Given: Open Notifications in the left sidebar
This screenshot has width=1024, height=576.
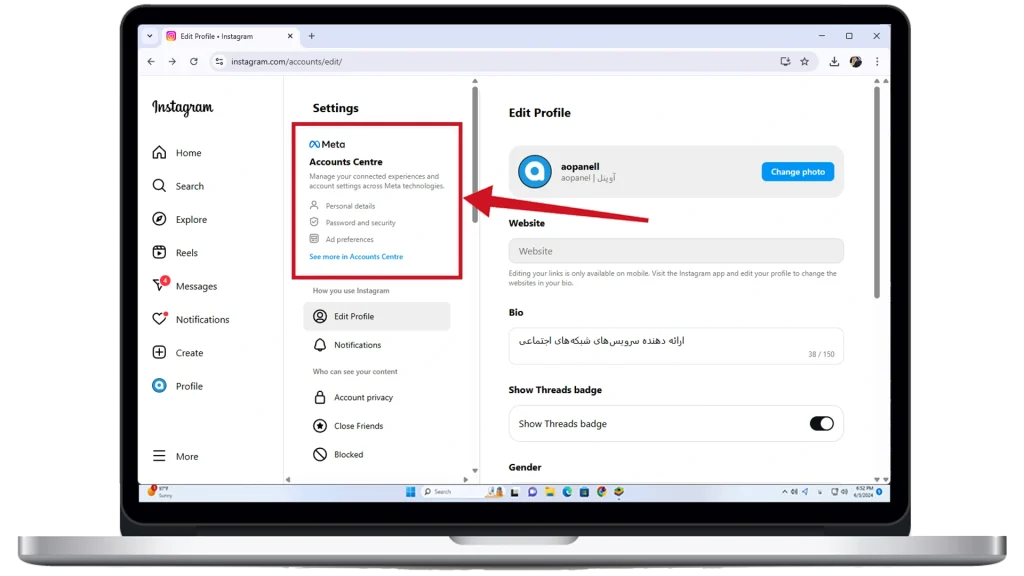Looking at the screenshot, I should tap(191, 319).
